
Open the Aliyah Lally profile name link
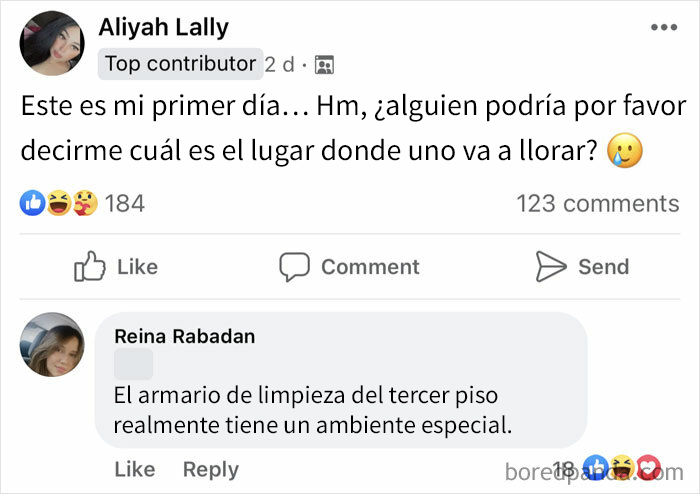164,27
